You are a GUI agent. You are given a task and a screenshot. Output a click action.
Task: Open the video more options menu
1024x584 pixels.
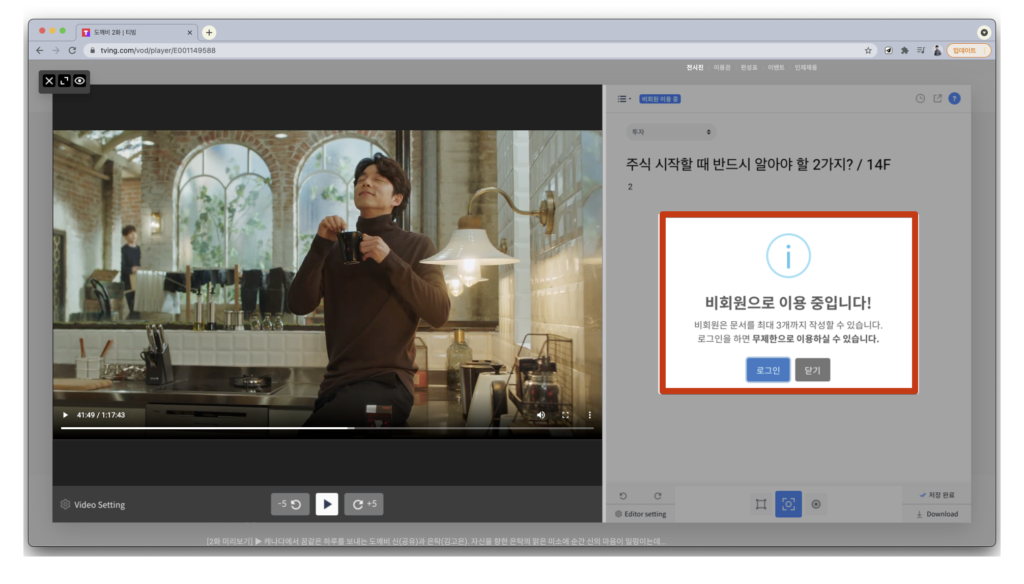(590, 415)
